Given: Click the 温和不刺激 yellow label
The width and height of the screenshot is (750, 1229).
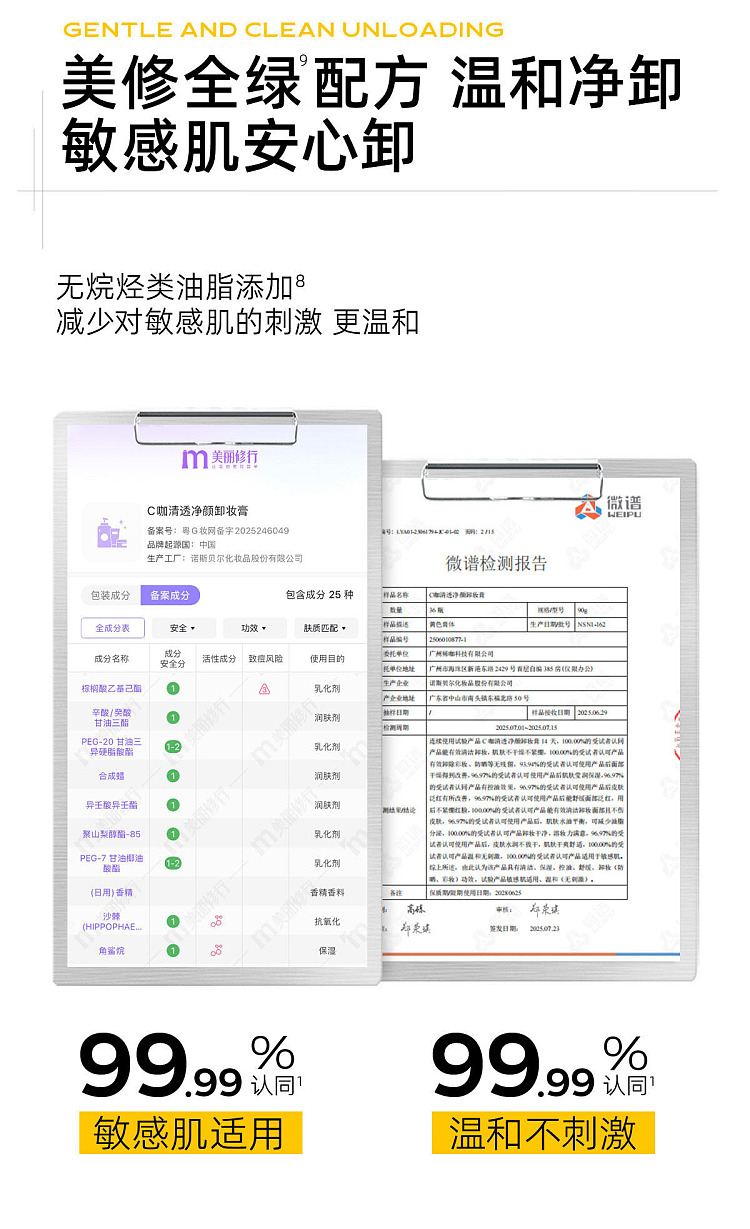Looking at the screenshot, I should [543, 1133].
